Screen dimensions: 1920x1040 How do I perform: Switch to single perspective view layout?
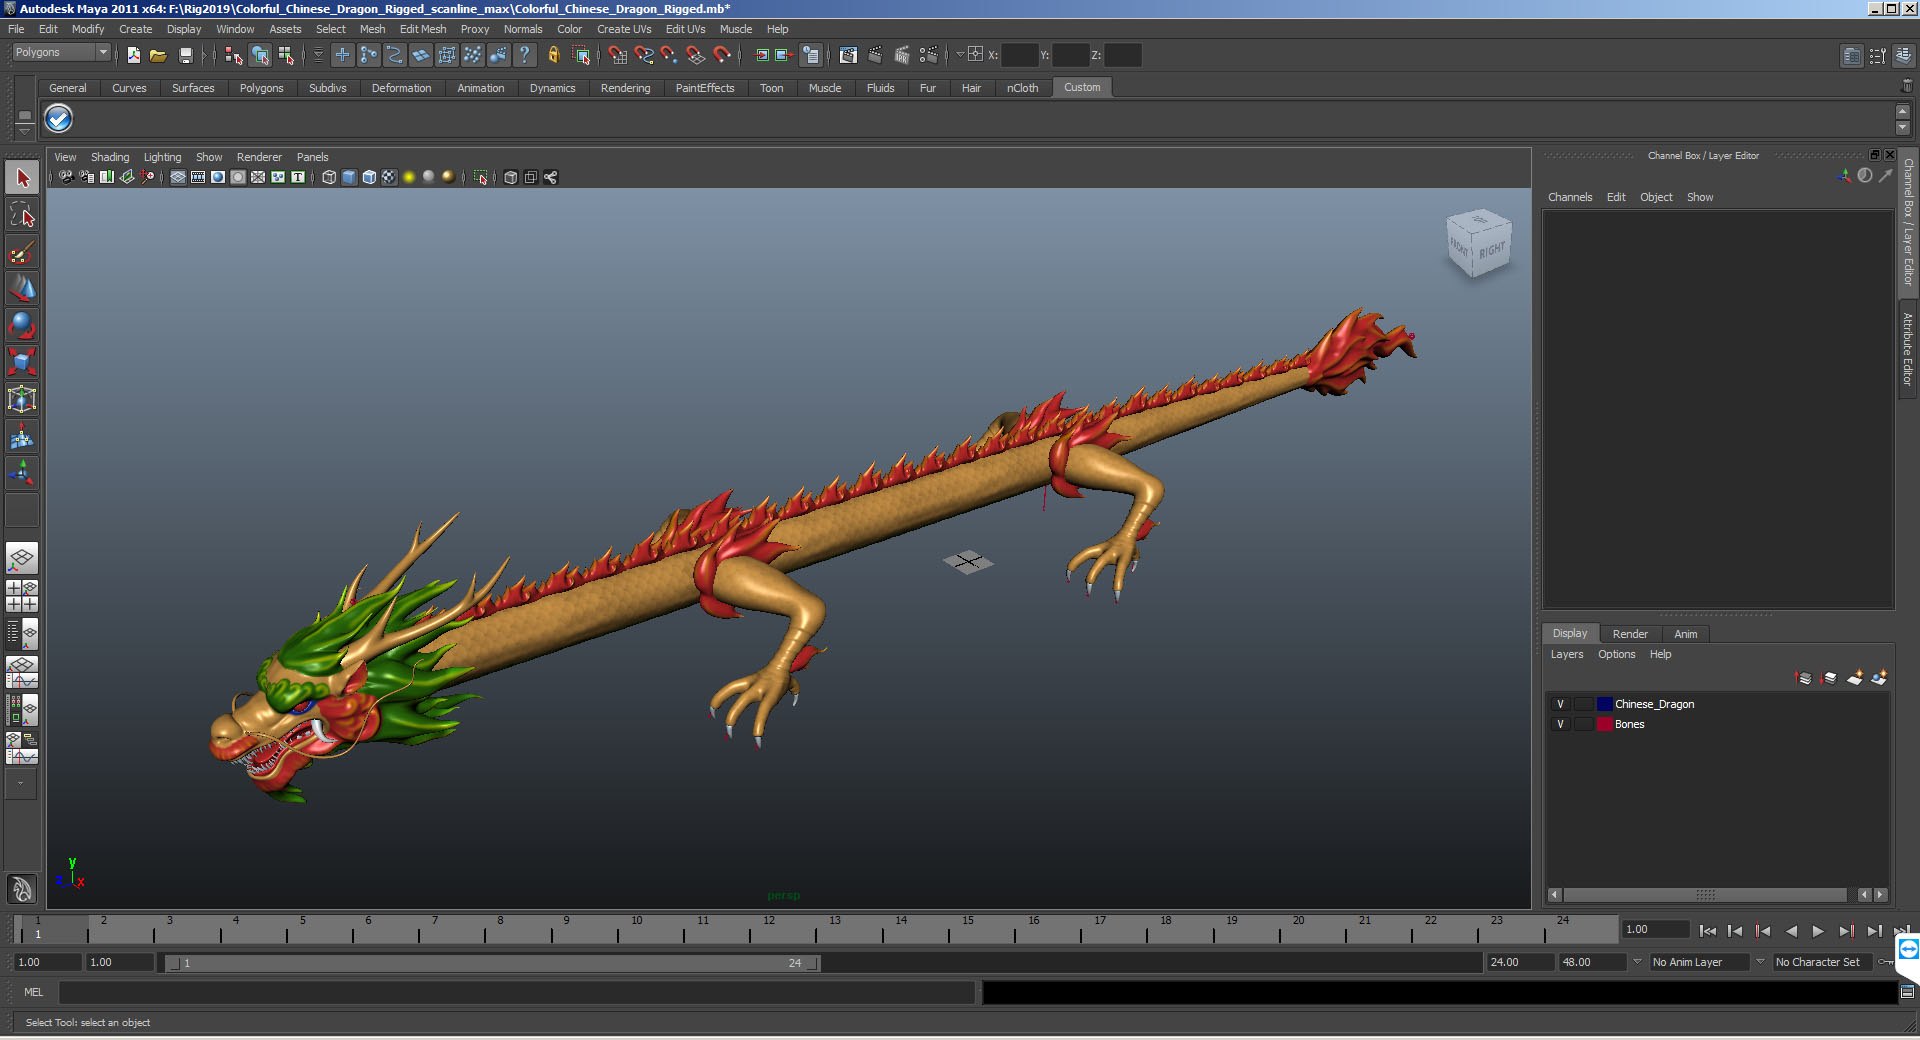pyautogui.click(x=22, y=559)
